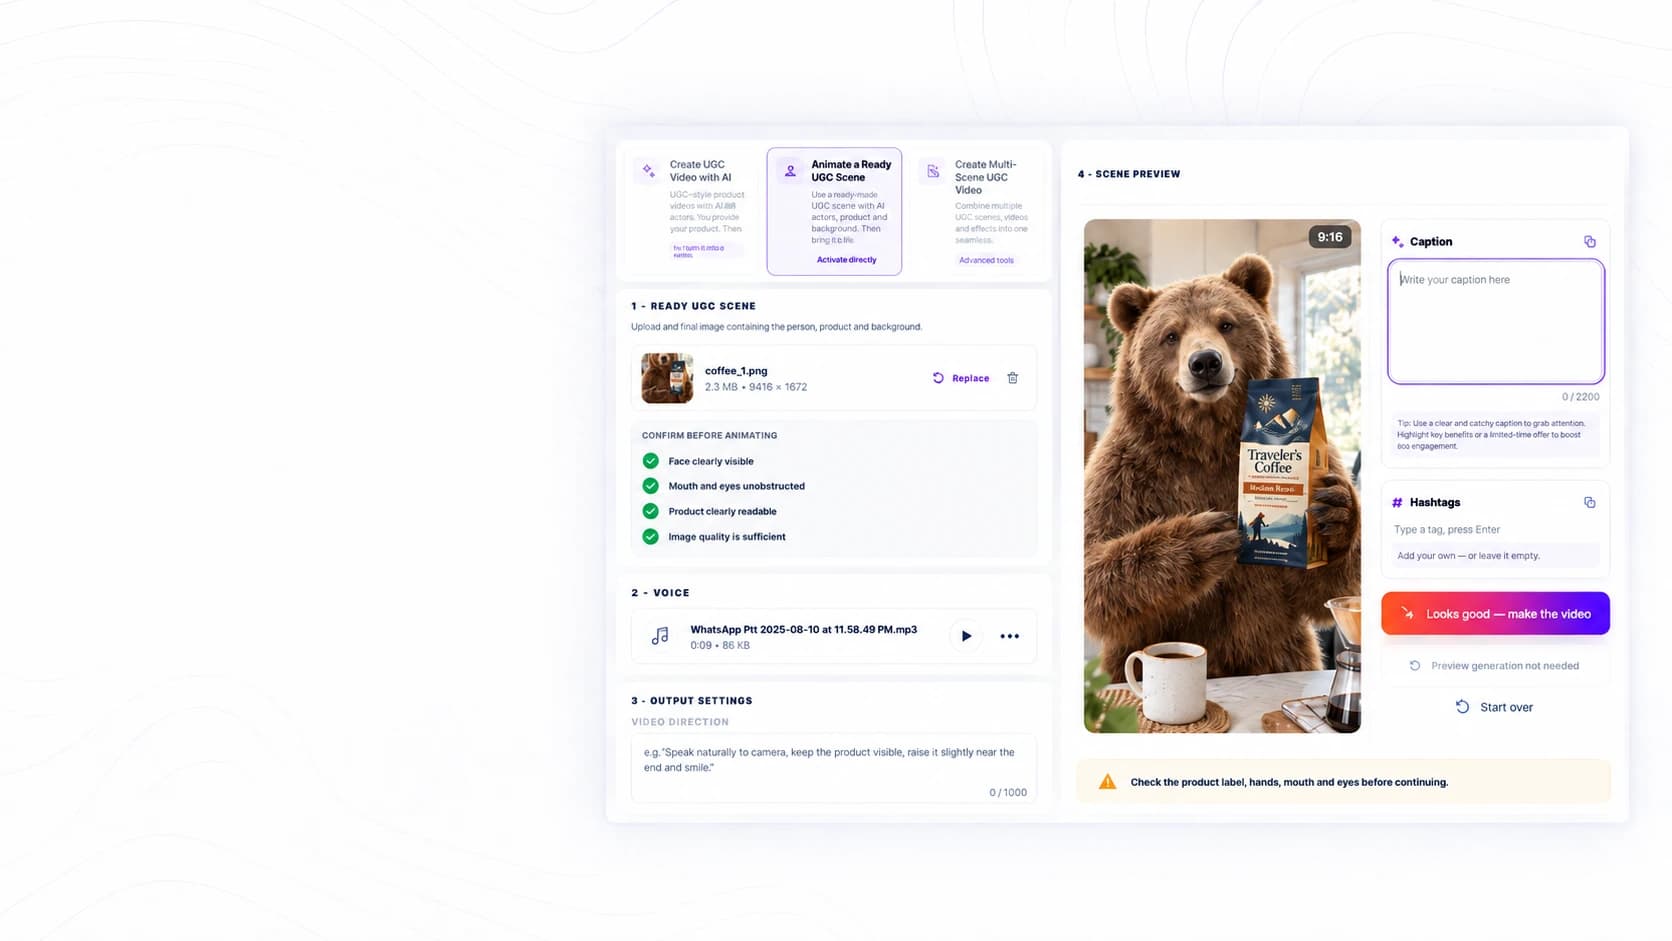The height and width of the screenshot is (941, 1672).
Task: Click the sparkle icon on Create UGC Video card
Action: 648,171
